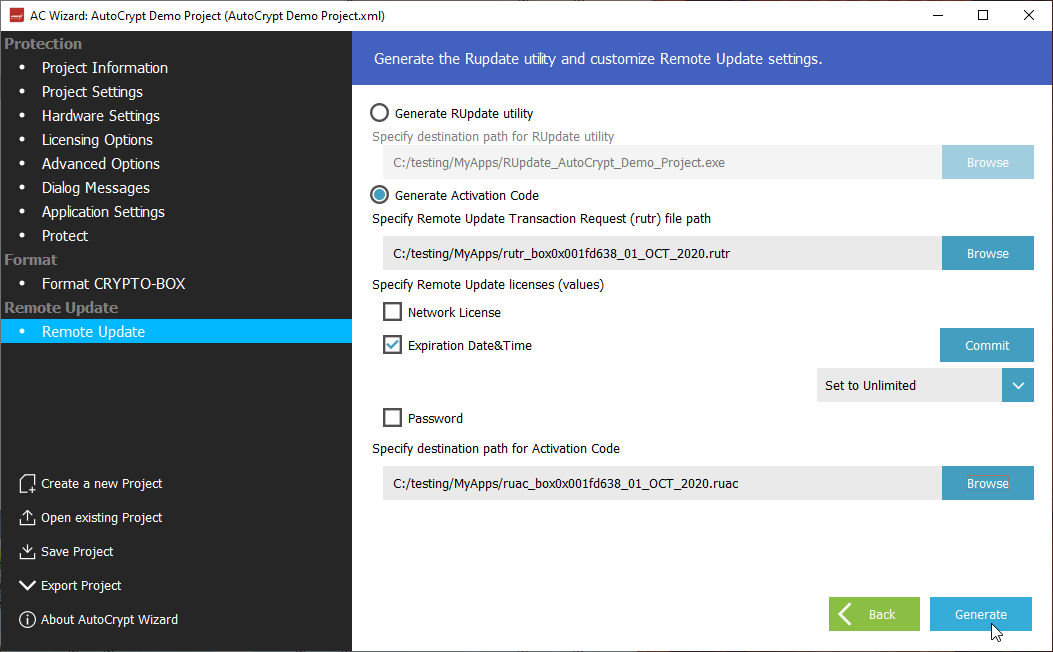1053x652 pixels.
Task: Uncheck the Expiration Date&Time checkbox
Action: [x=393, y=345]
